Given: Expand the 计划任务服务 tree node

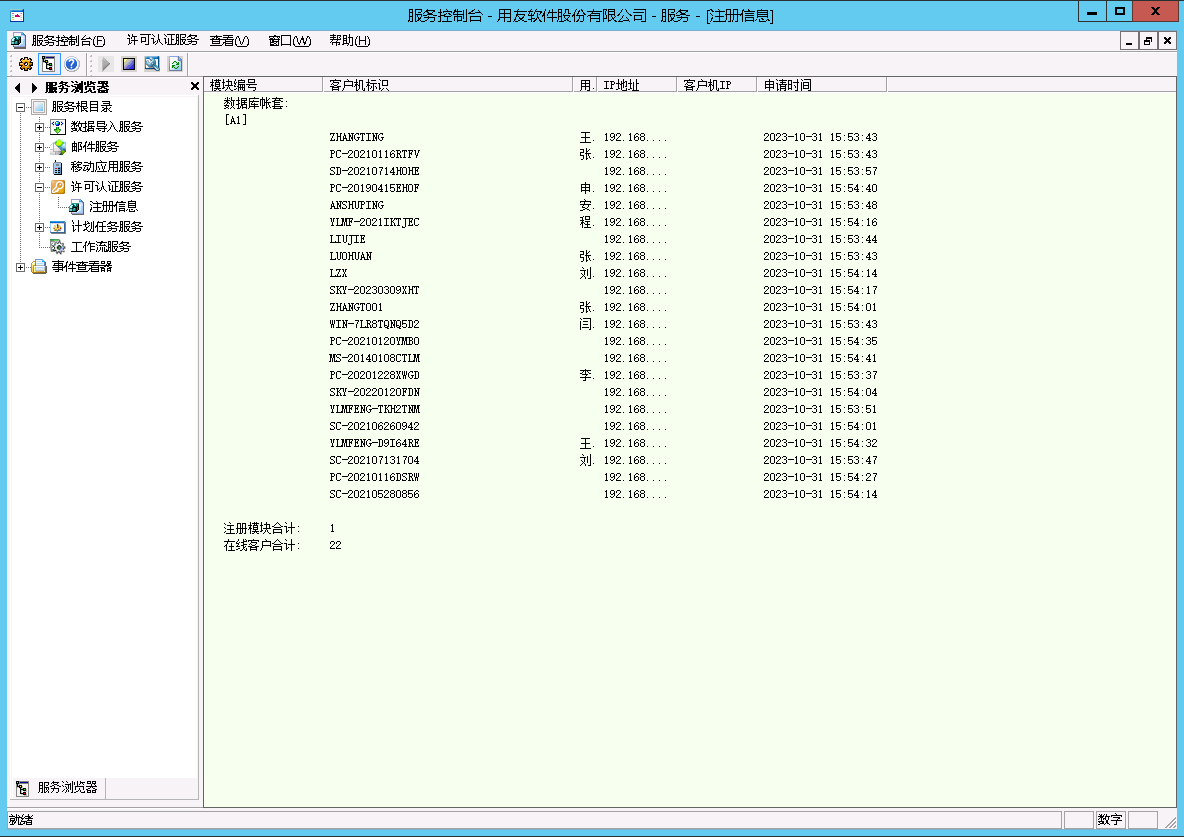Looking at the screenshot, I should pos(40,227).
